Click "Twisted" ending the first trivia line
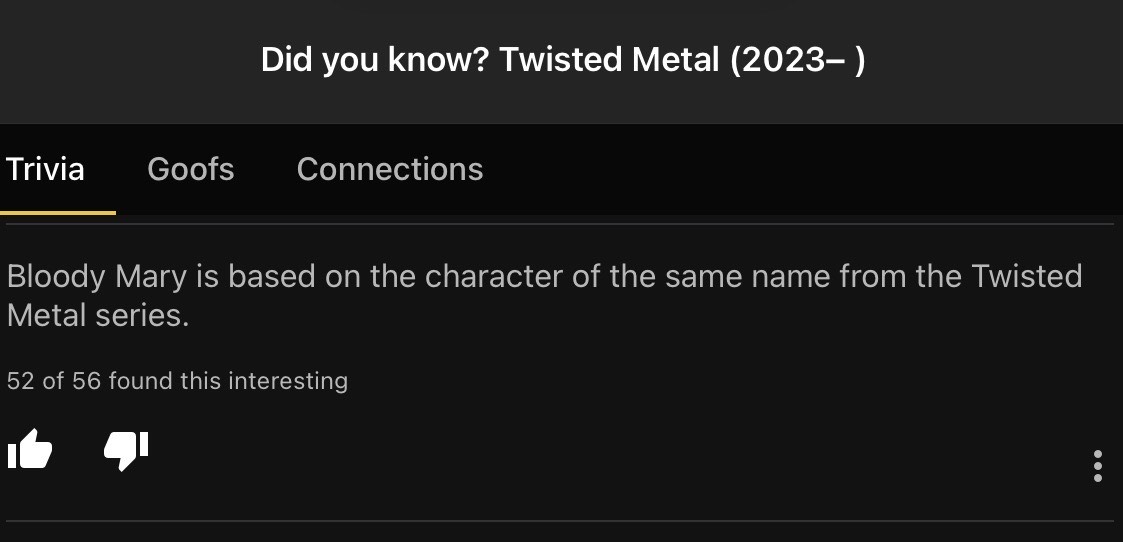The height and width of the screenshot is (542, 1123). [1027, 276]
